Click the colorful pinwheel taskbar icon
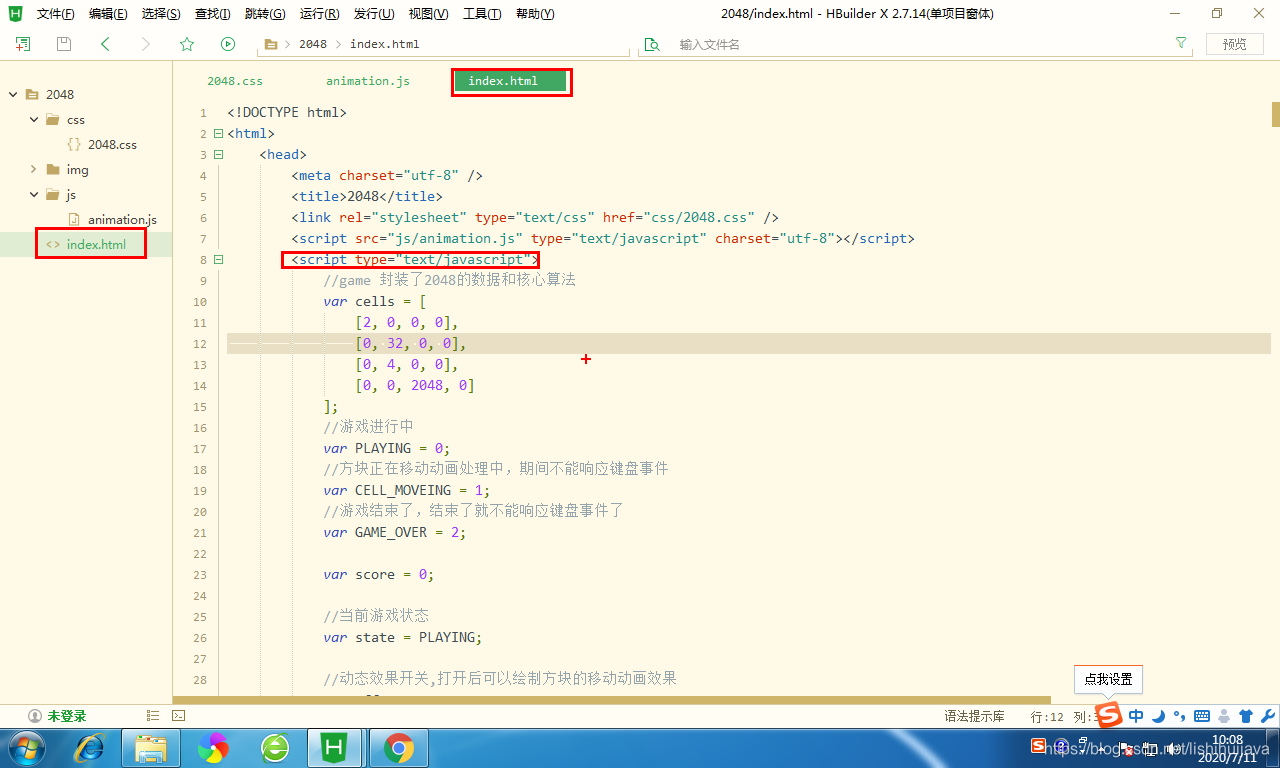The width and height of the screenshot is (1280, 768). [213, 748]
